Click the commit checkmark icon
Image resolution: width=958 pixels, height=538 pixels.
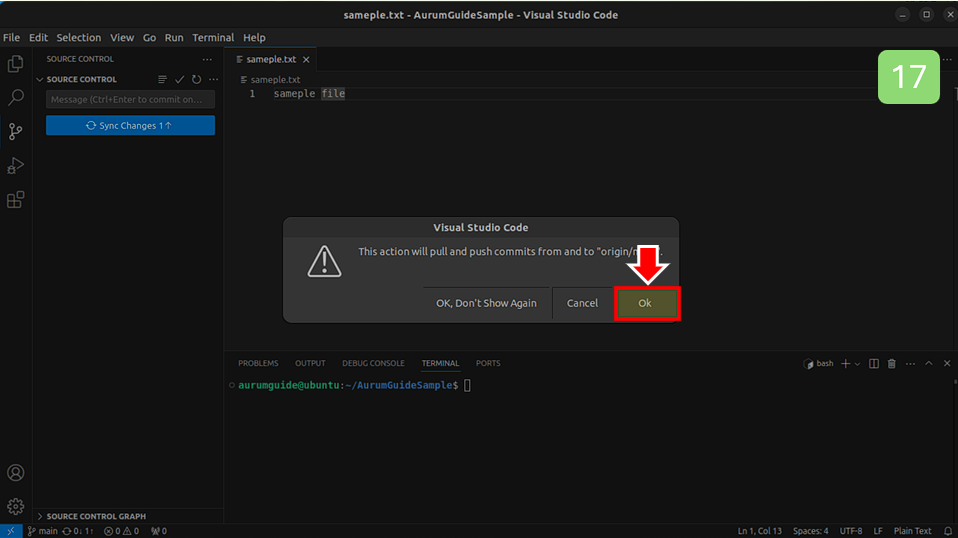tap(179, 79)
